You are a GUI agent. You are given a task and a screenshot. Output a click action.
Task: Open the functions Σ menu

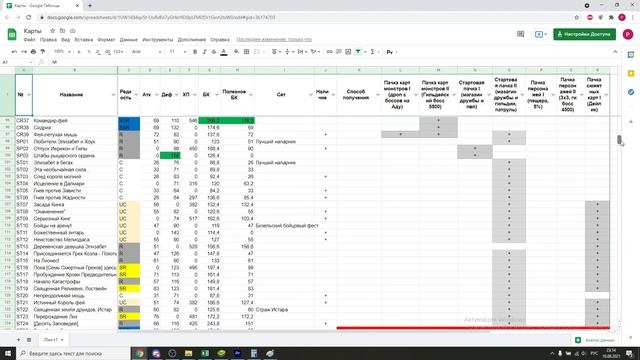pyautogui.click(x=373, y=52)
